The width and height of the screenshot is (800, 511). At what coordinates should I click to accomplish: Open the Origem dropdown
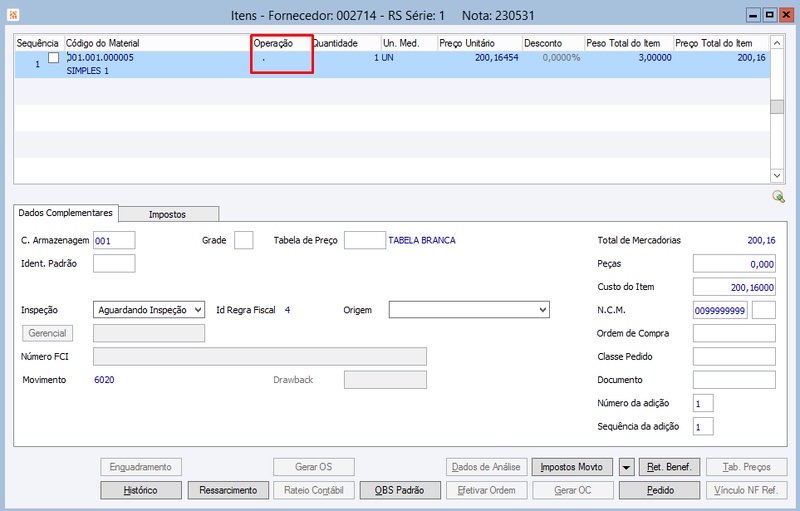(x=469, y=310)
